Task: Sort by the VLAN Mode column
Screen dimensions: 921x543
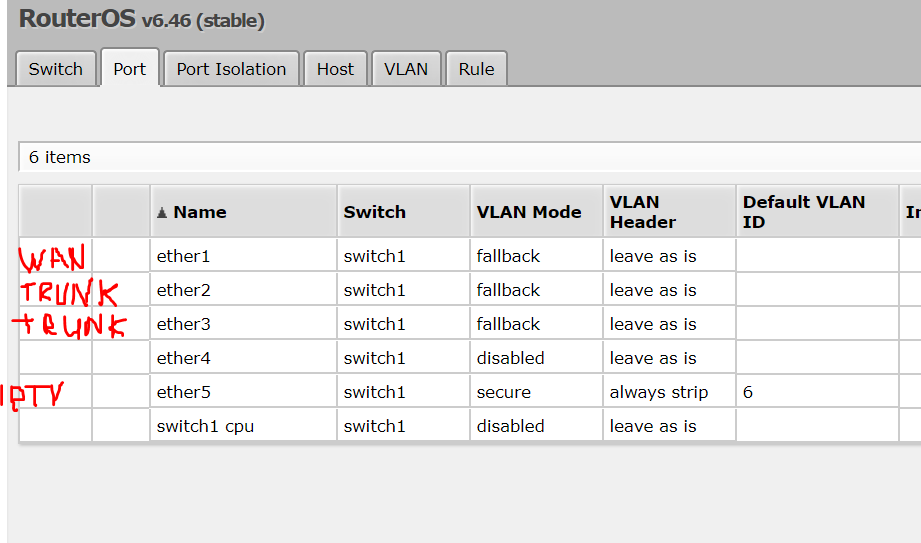Action: [528, 212]
